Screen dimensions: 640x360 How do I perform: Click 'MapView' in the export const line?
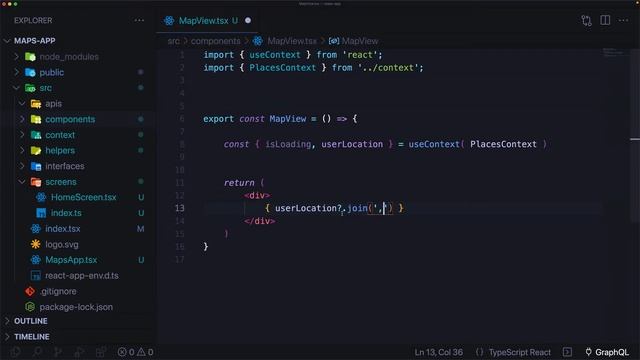(288, 119)
